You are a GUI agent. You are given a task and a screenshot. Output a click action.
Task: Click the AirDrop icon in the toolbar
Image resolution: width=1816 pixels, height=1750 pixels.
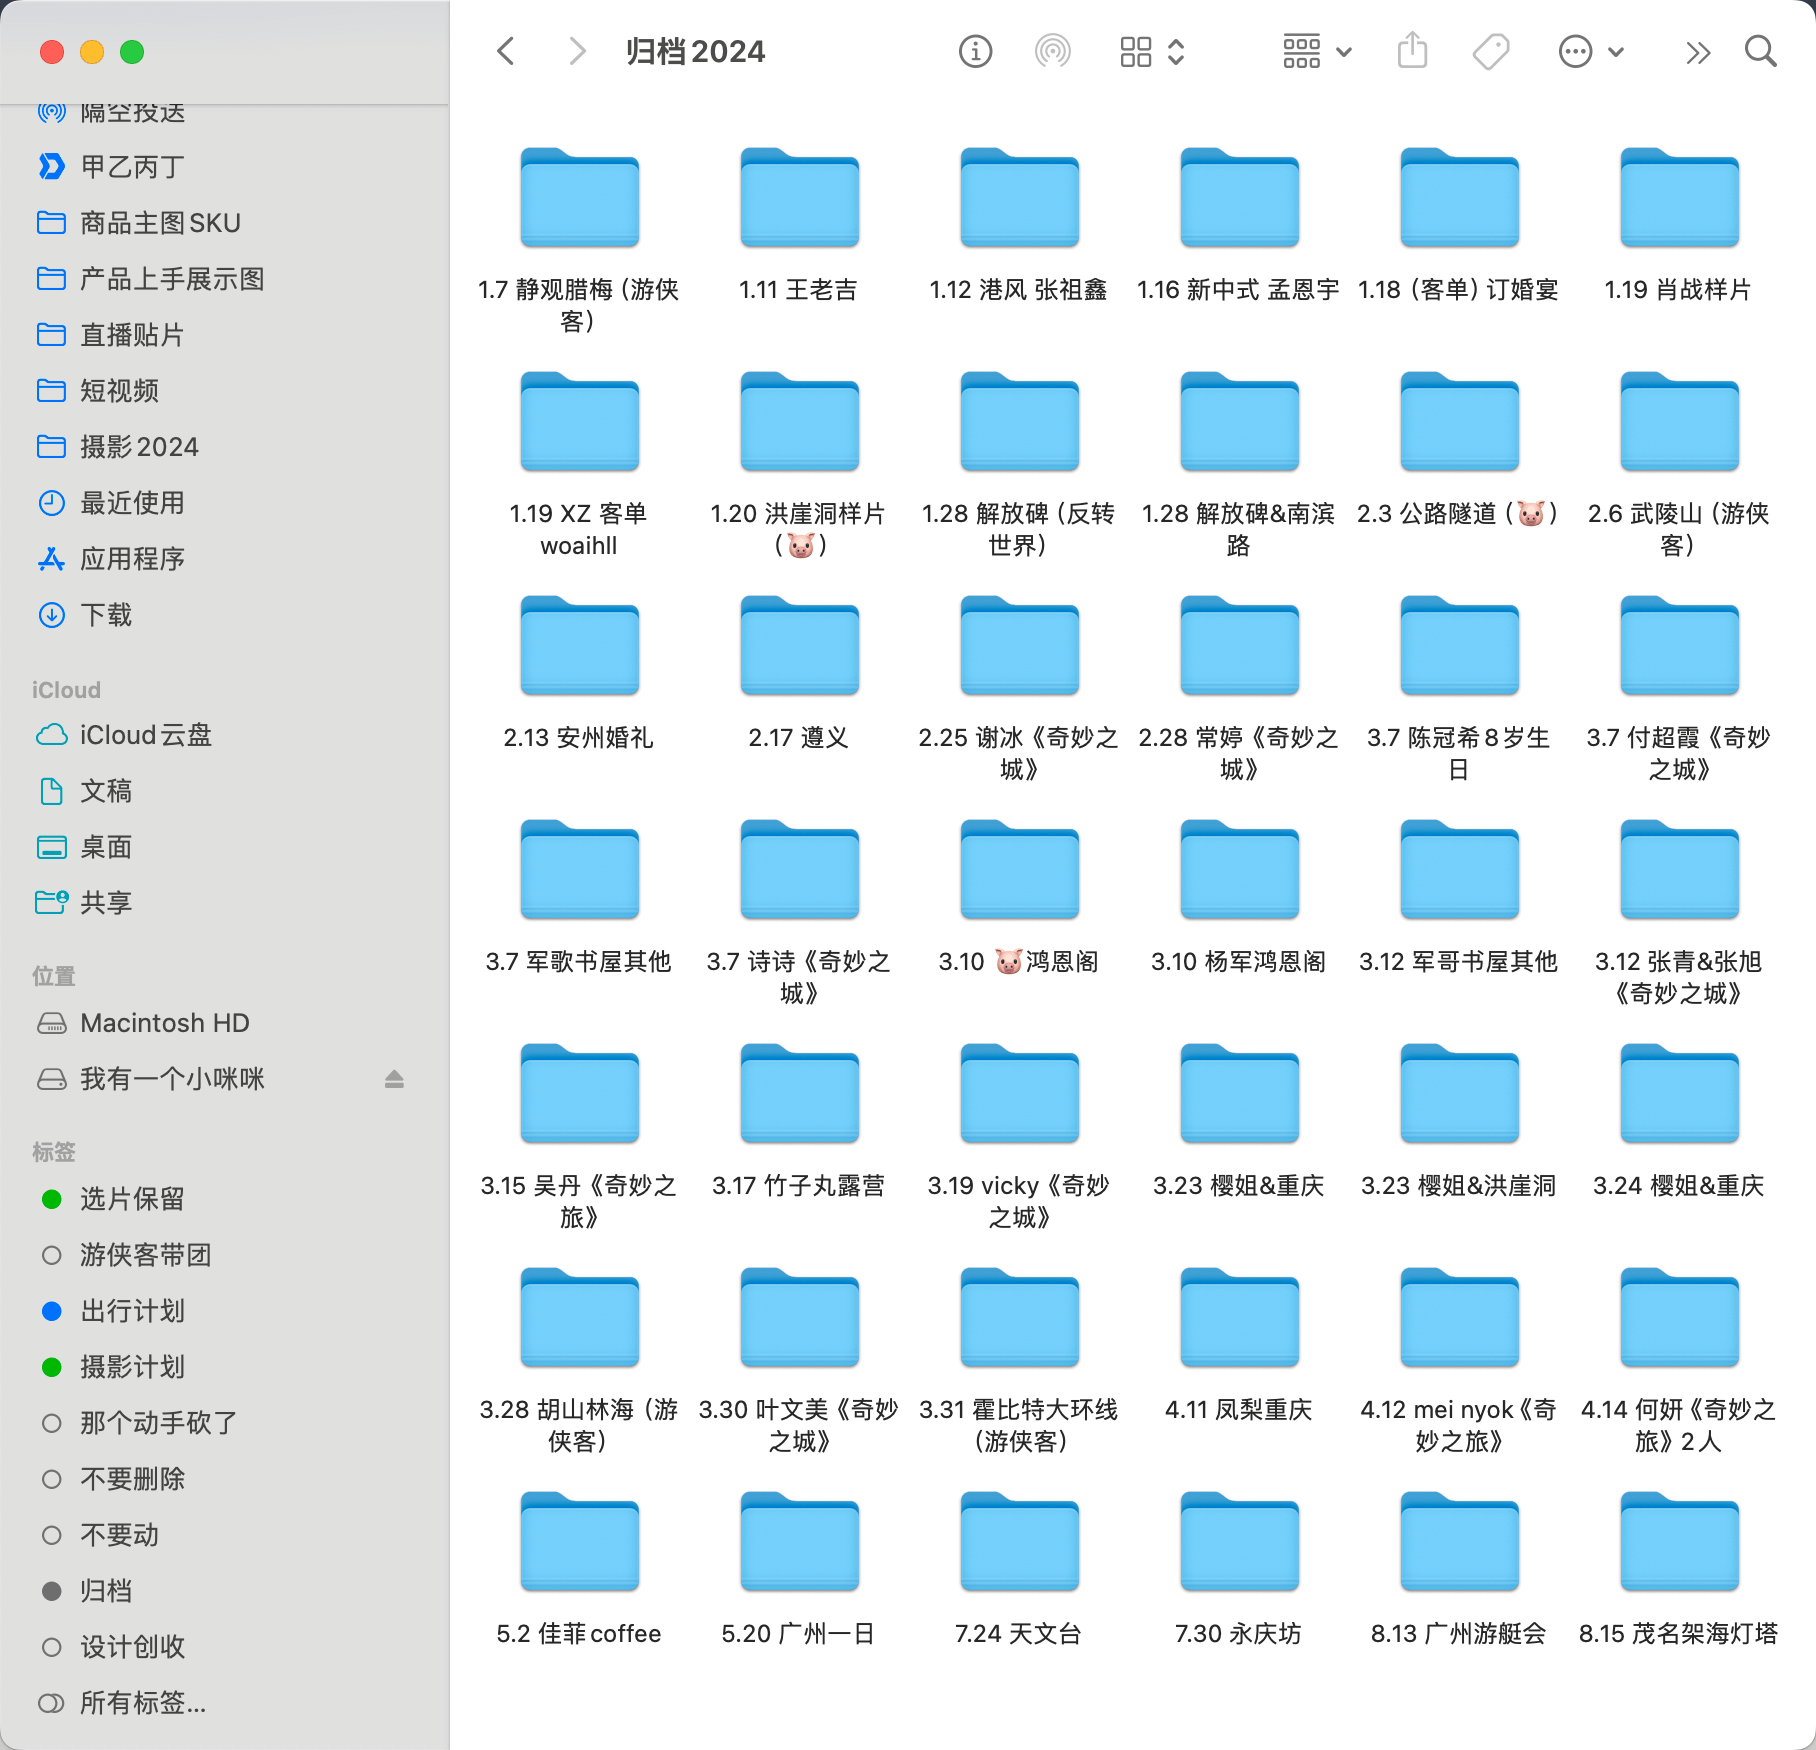click(x=1053, y=51)
